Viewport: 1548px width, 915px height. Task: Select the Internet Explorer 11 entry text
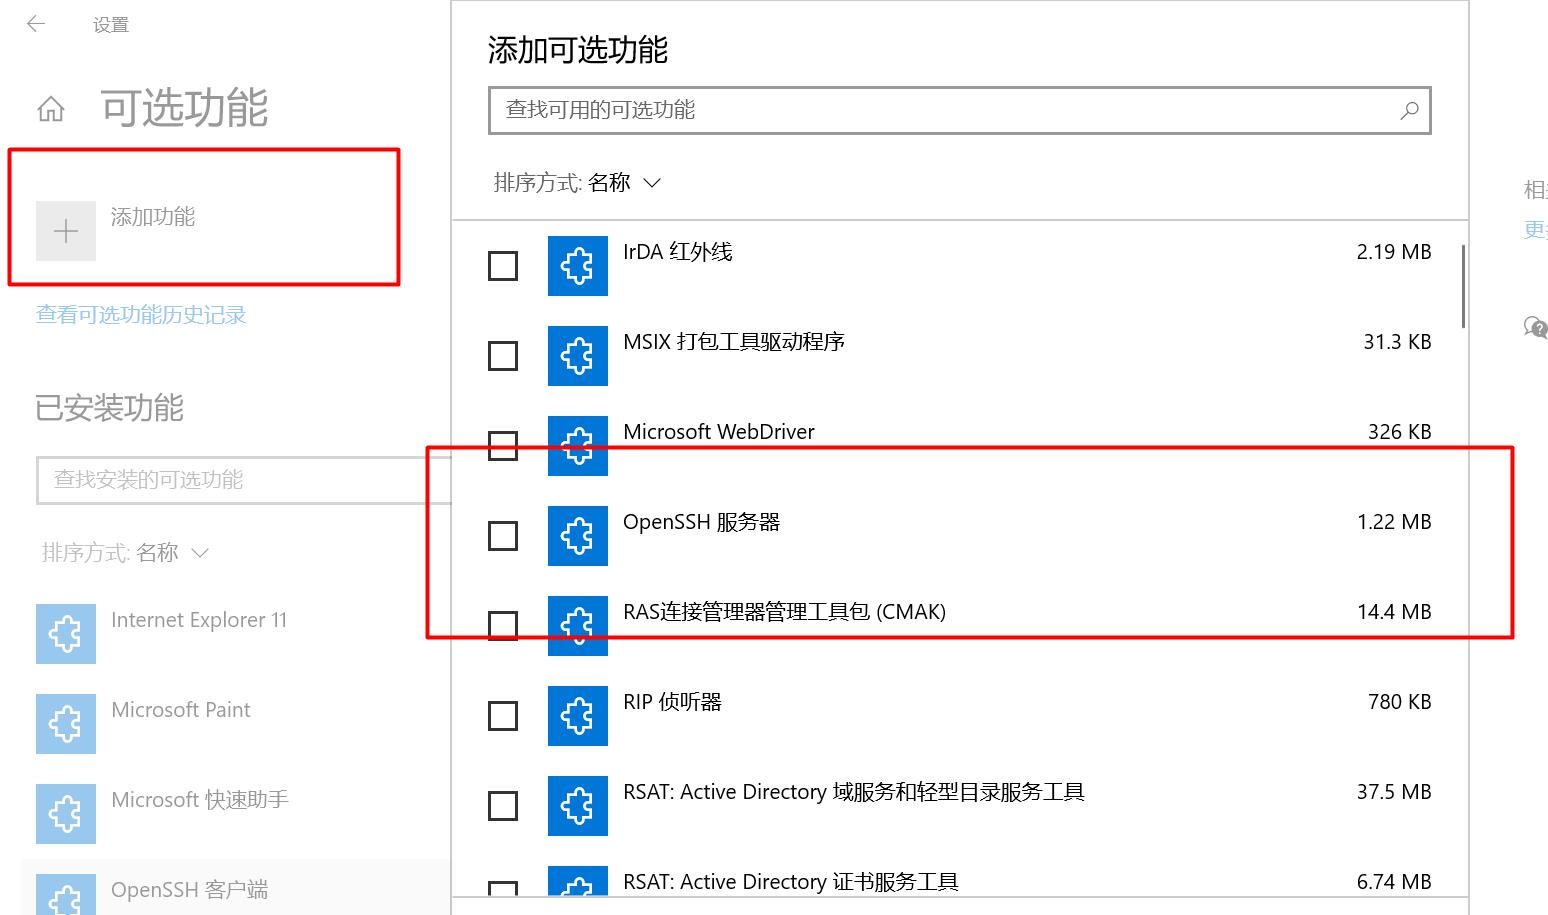(199, 620)
